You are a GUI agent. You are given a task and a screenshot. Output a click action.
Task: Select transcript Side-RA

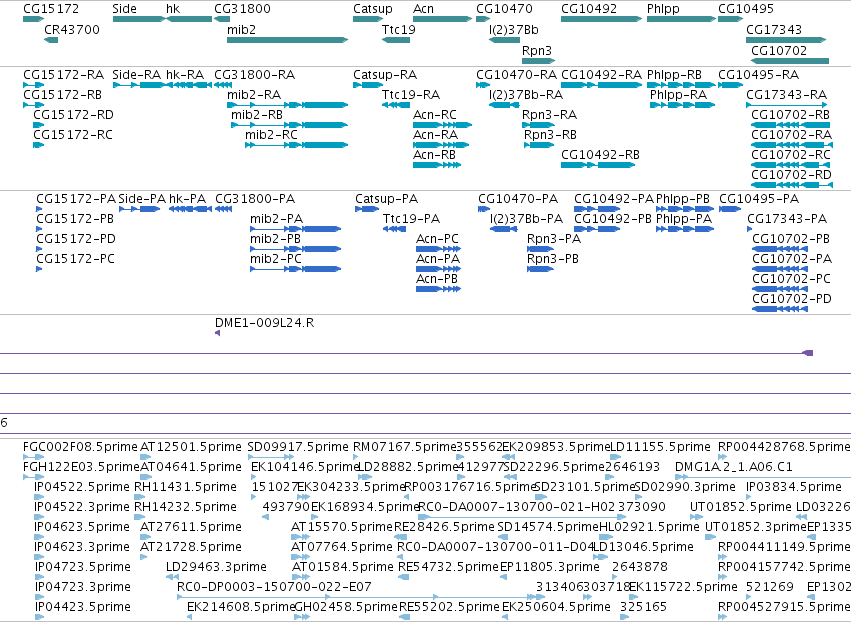[x=137, y=75]
